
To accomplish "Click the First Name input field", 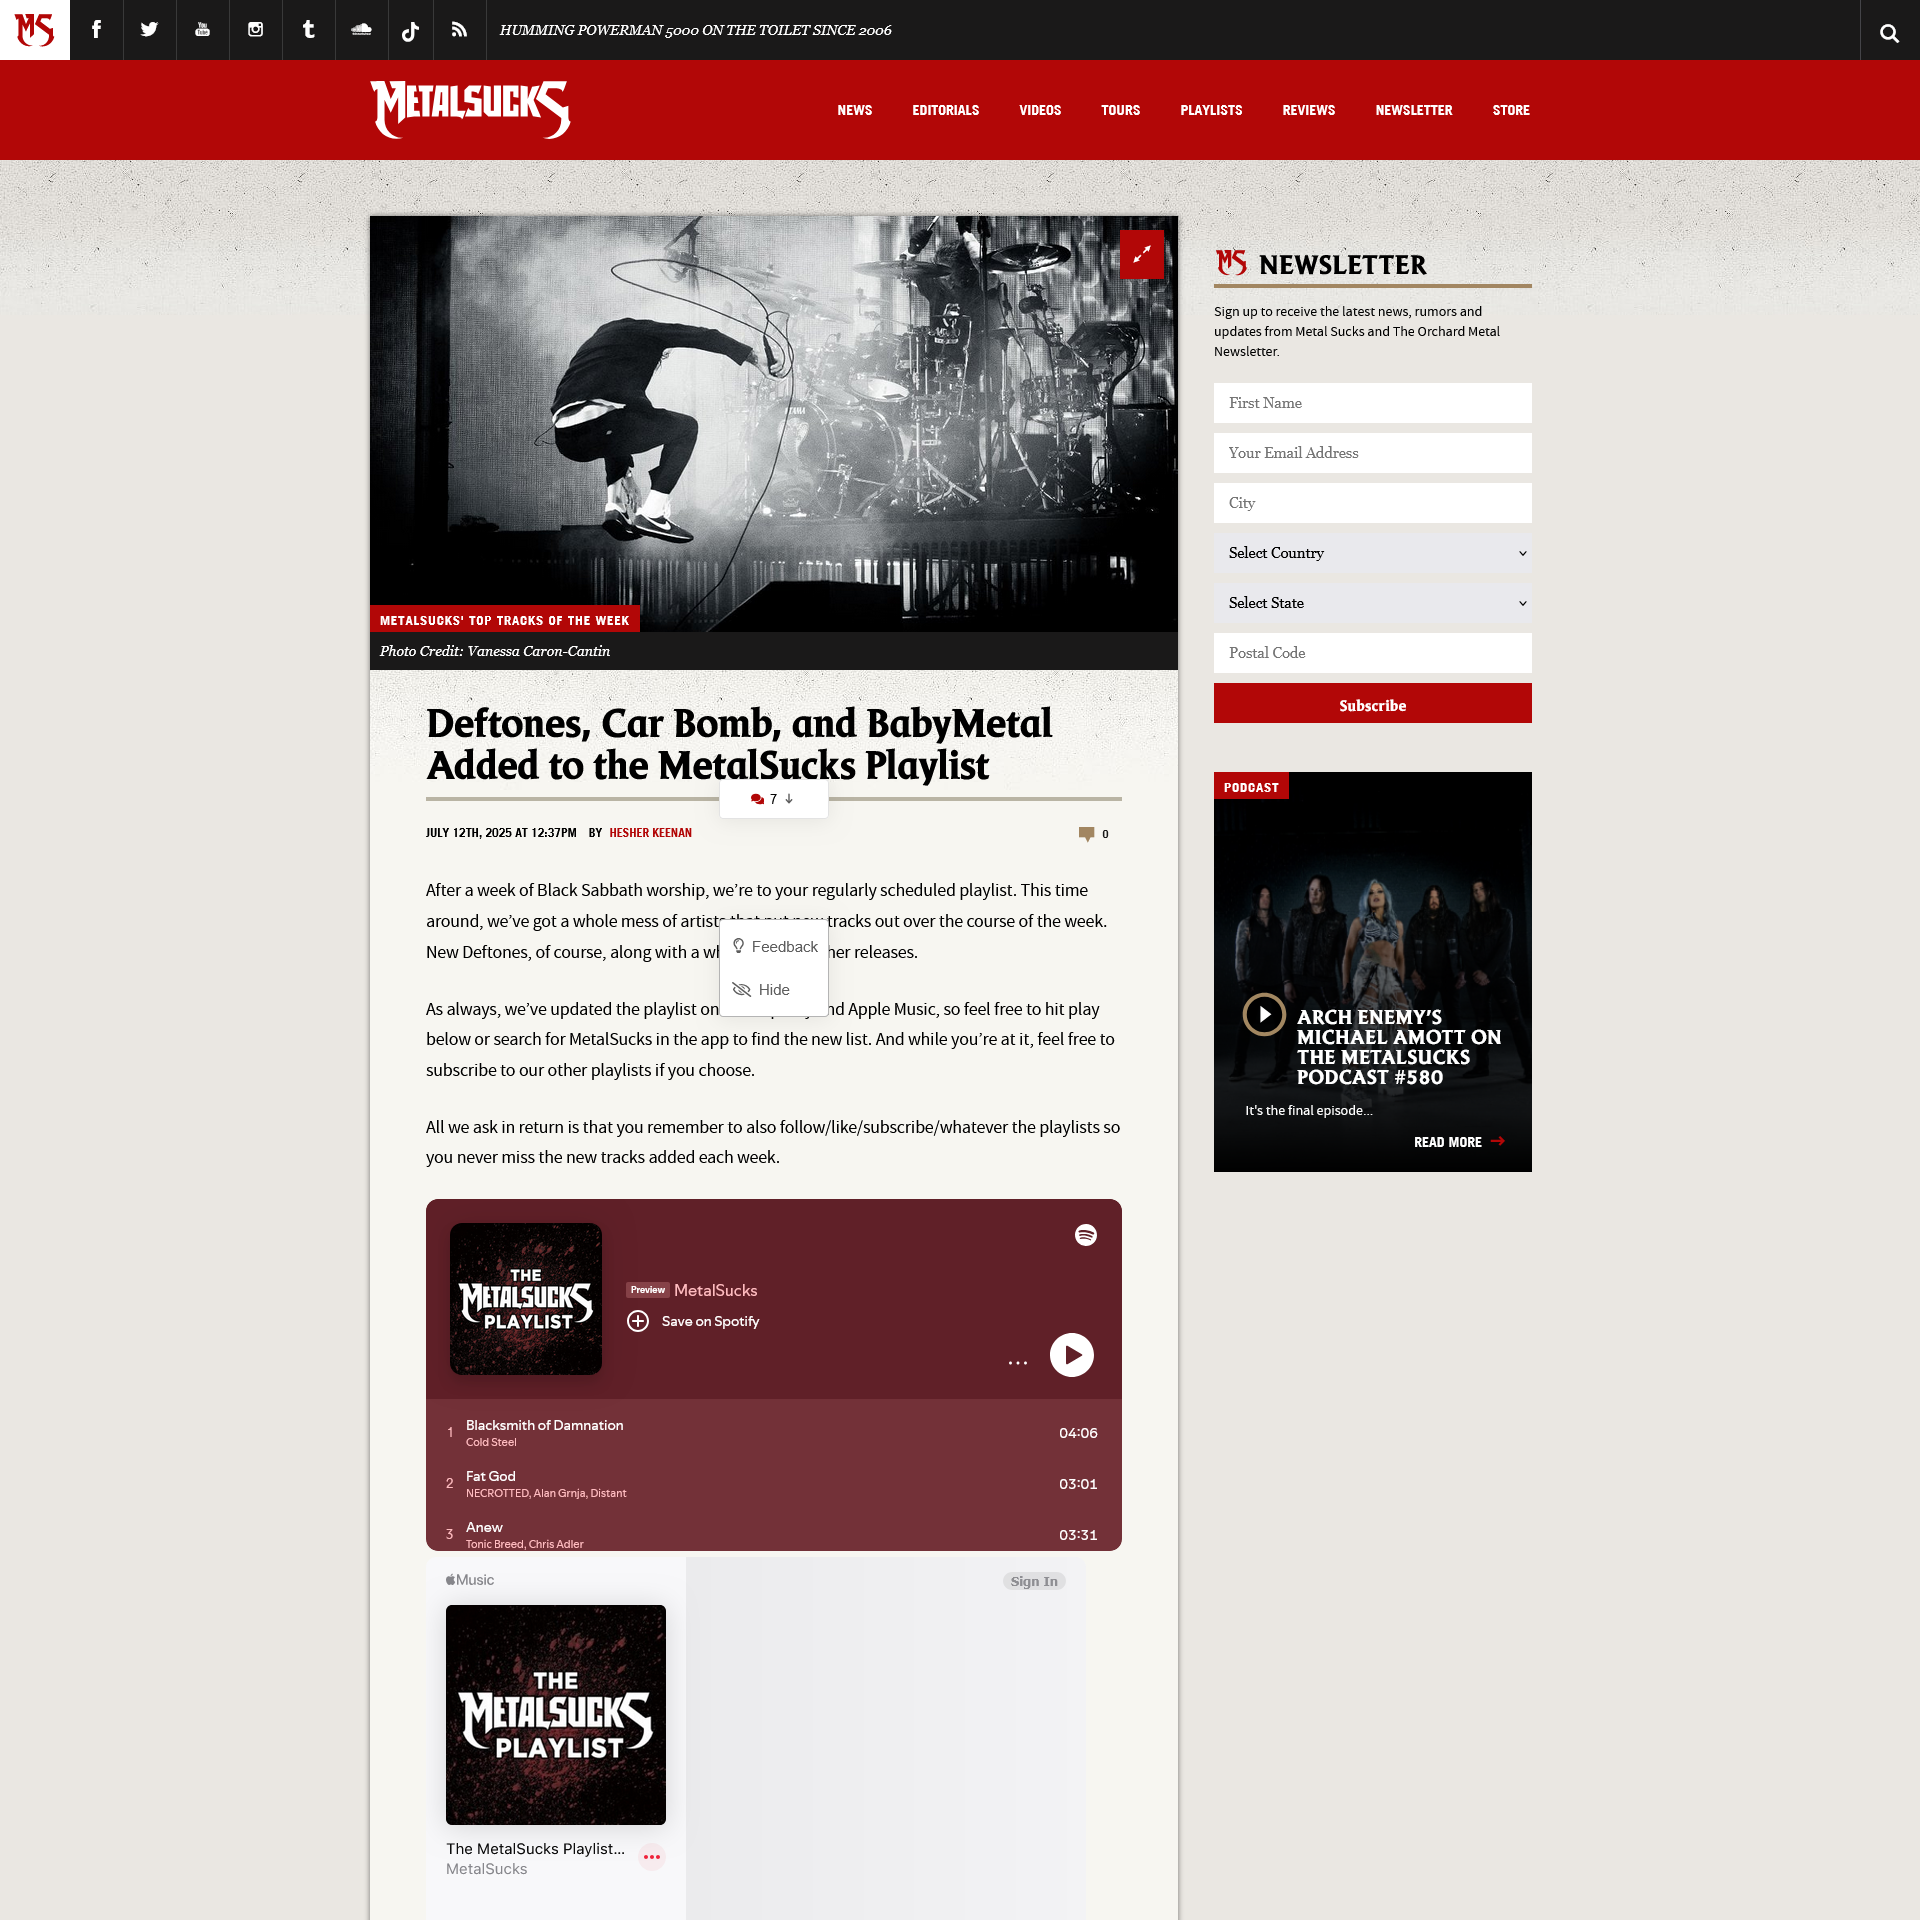I will coord(1372,403).
